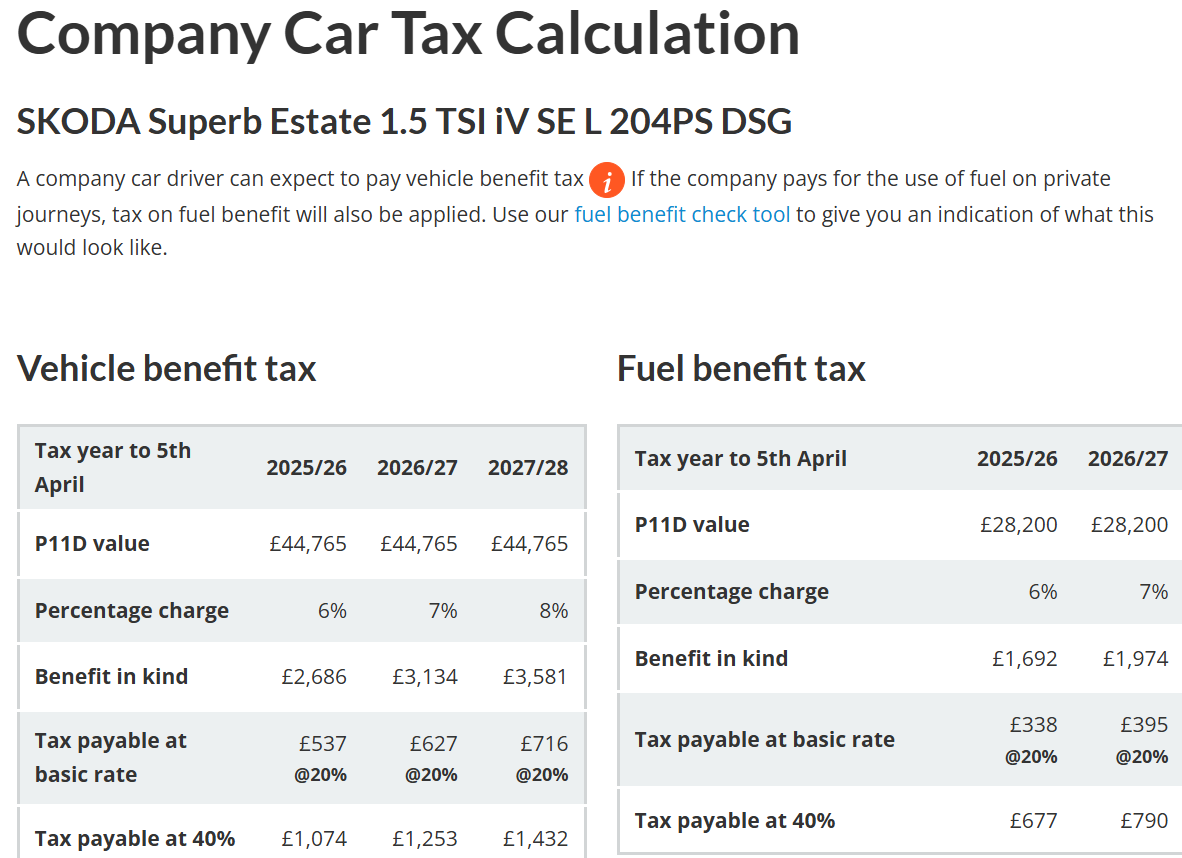Click the Vehicle benefit tax heading
The width and height of the screenshot is (1182, 858).
pyautogui.click(x=166, y=369)
